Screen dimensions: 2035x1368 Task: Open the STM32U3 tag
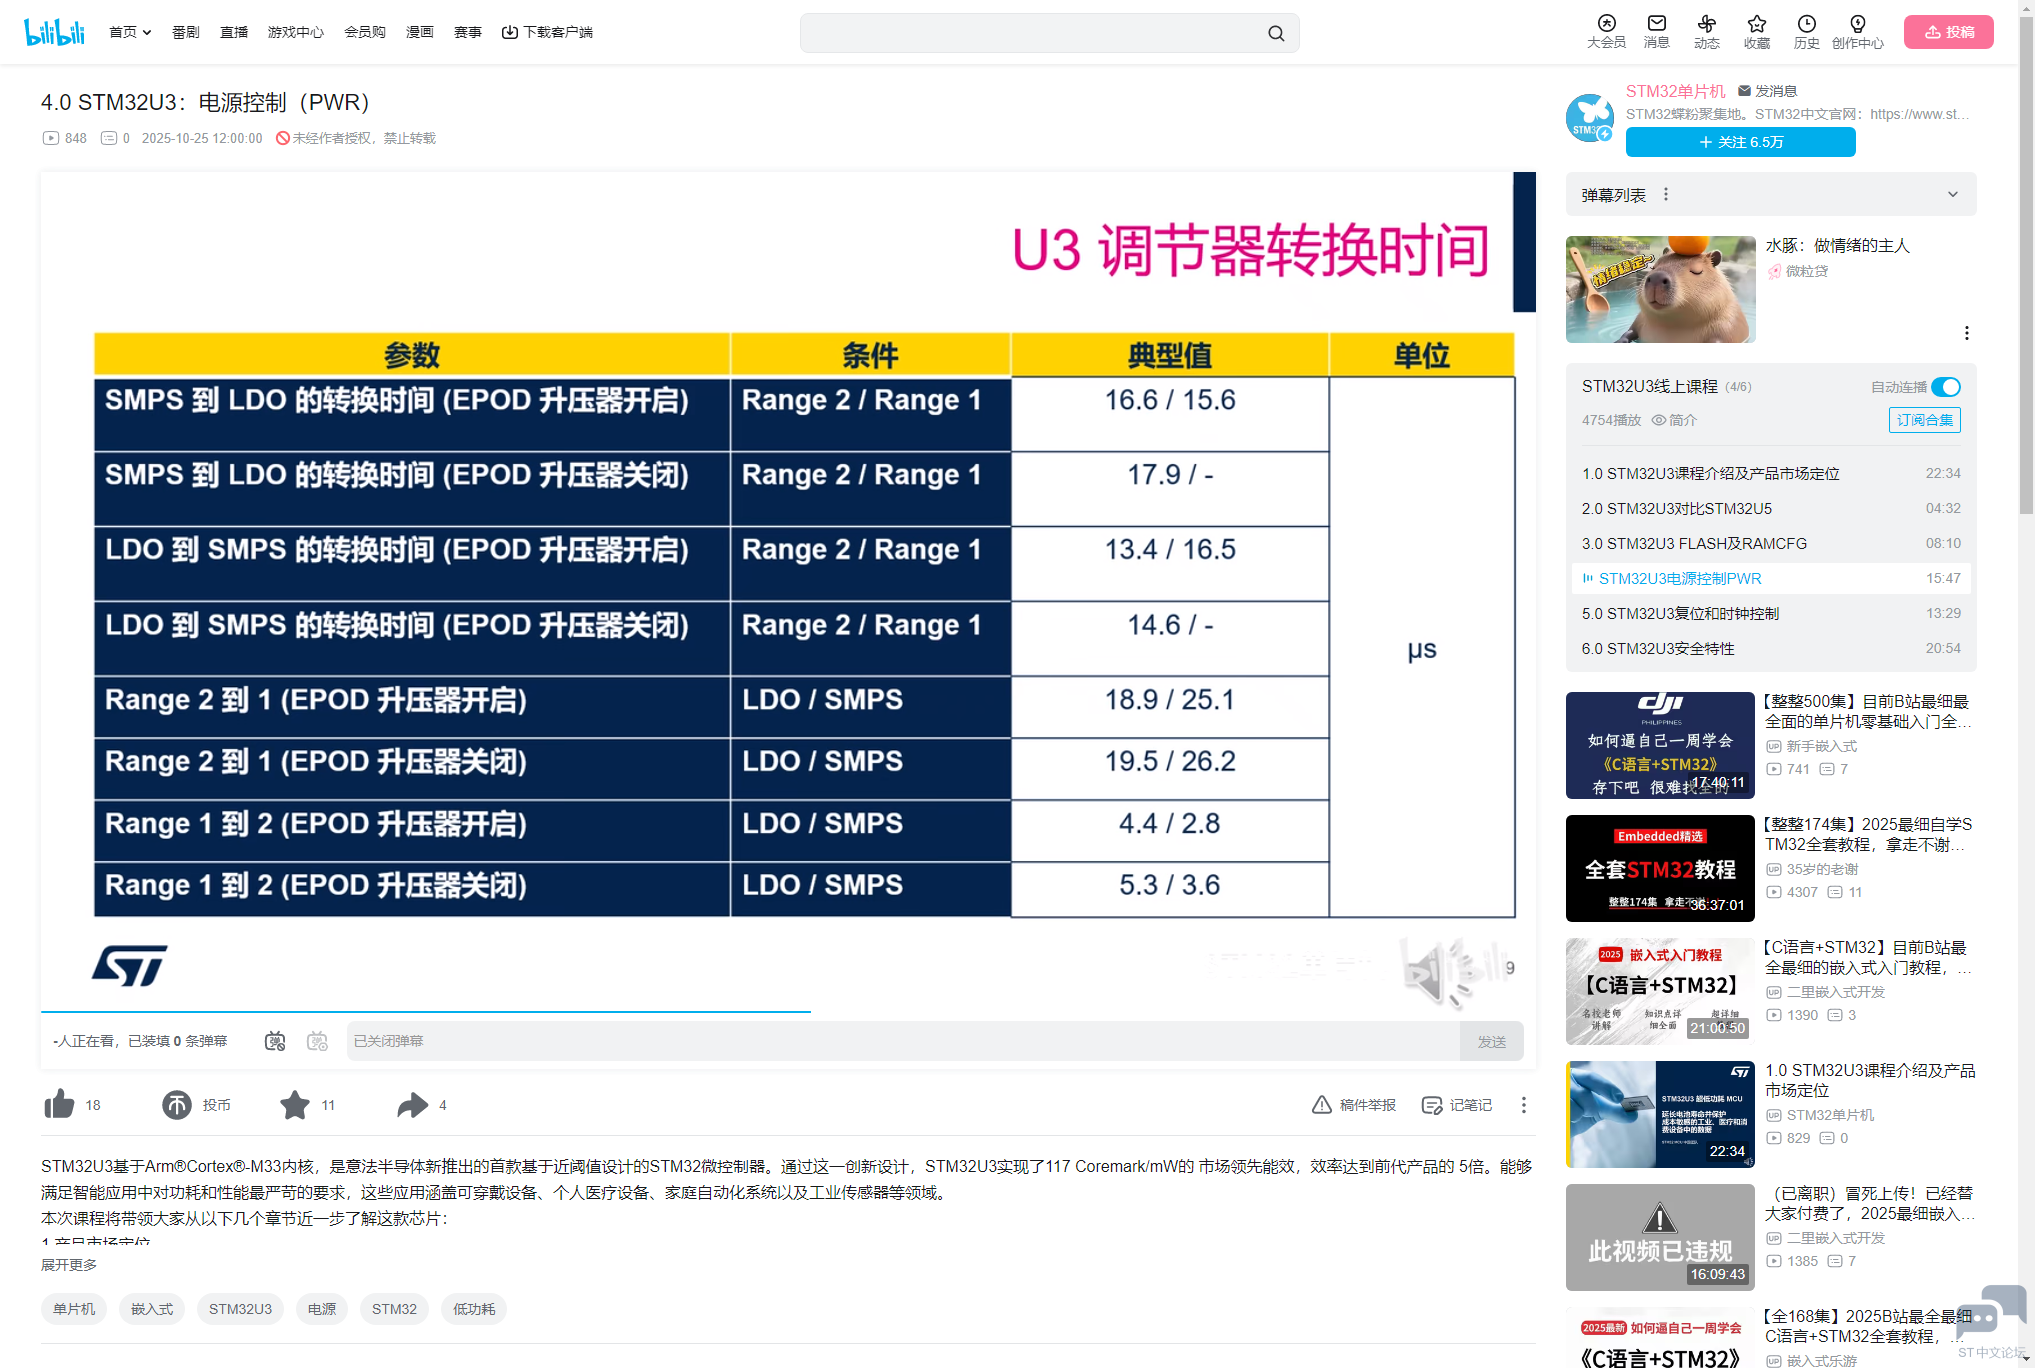click(240, 1309)
